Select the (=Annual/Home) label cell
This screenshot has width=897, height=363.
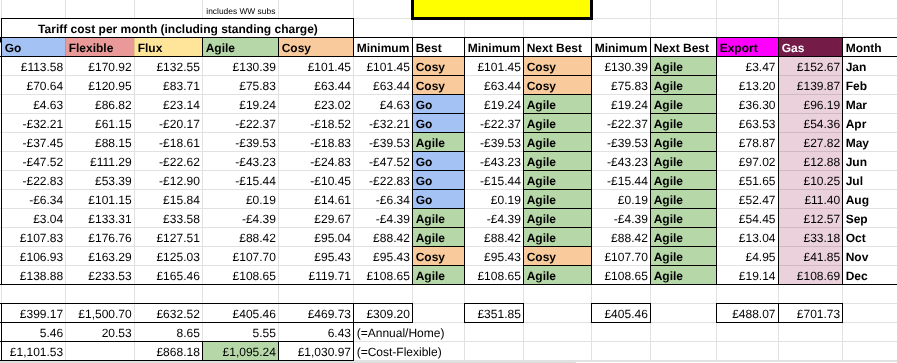click(x=400, y=333)
